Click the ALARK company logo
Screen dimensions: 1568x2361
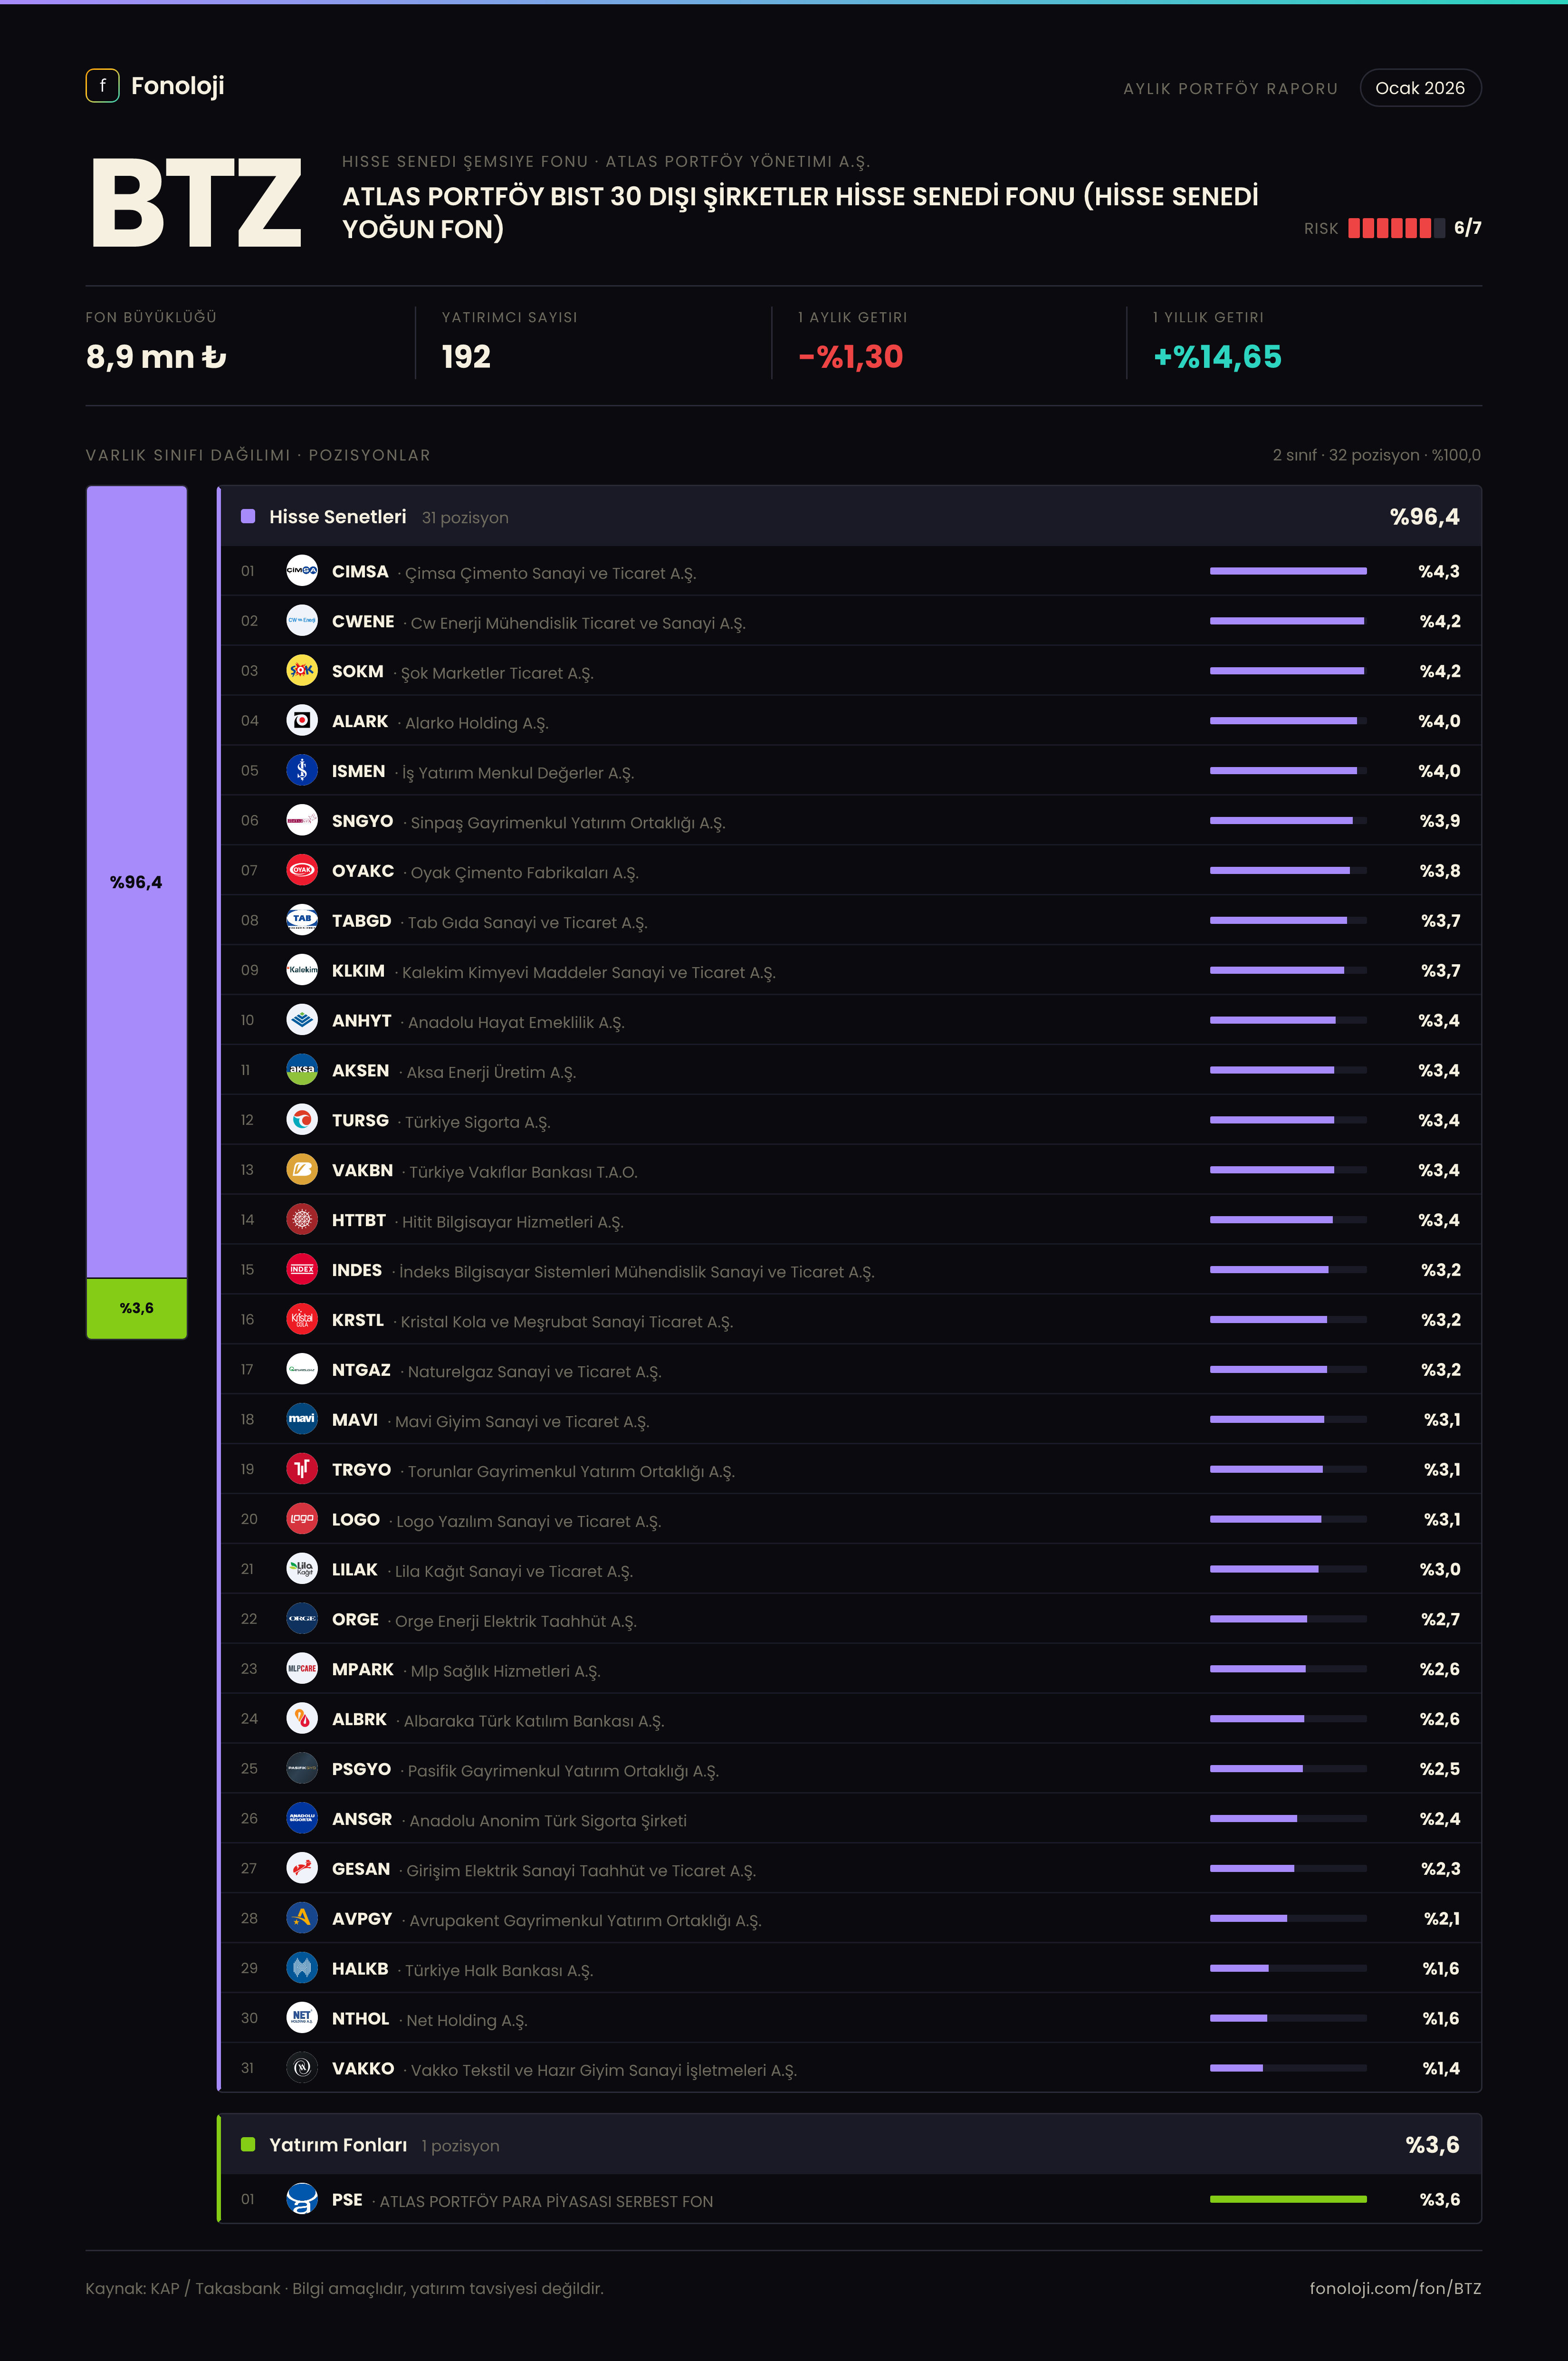[x=302, y=721]
